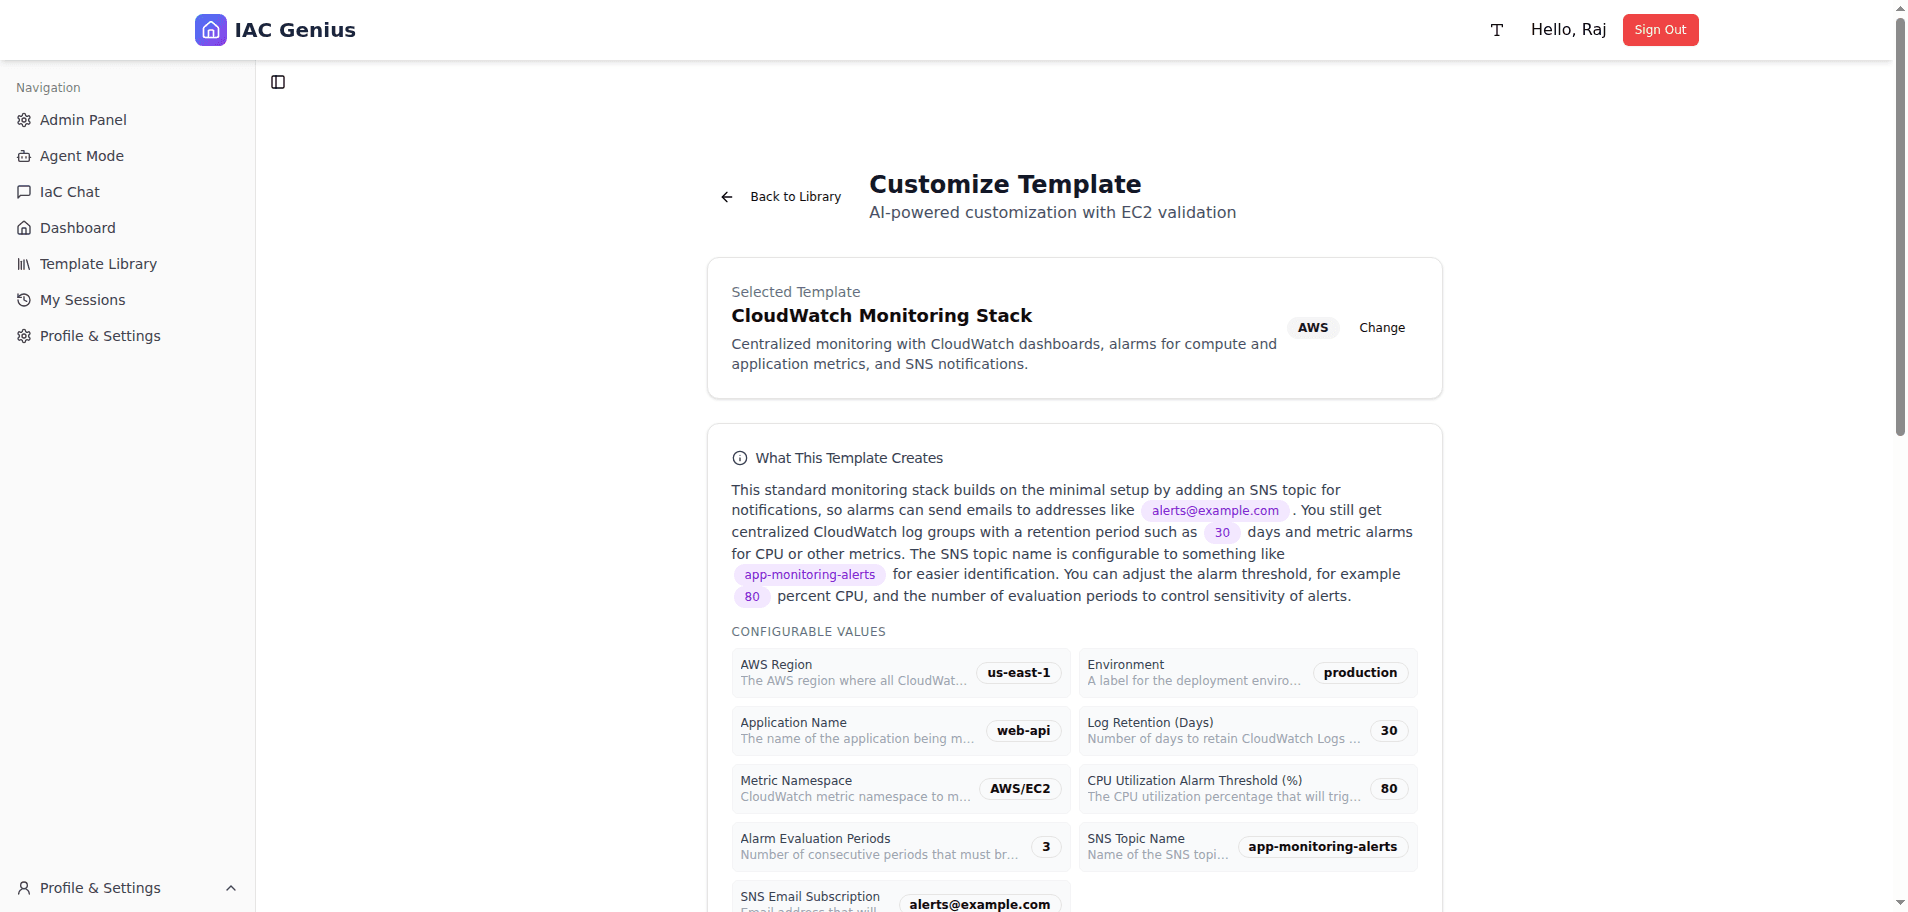Viewport: 1908px width, 912px height.
Task: Follow the Back to Library link
Action: (x=795, y=197)
